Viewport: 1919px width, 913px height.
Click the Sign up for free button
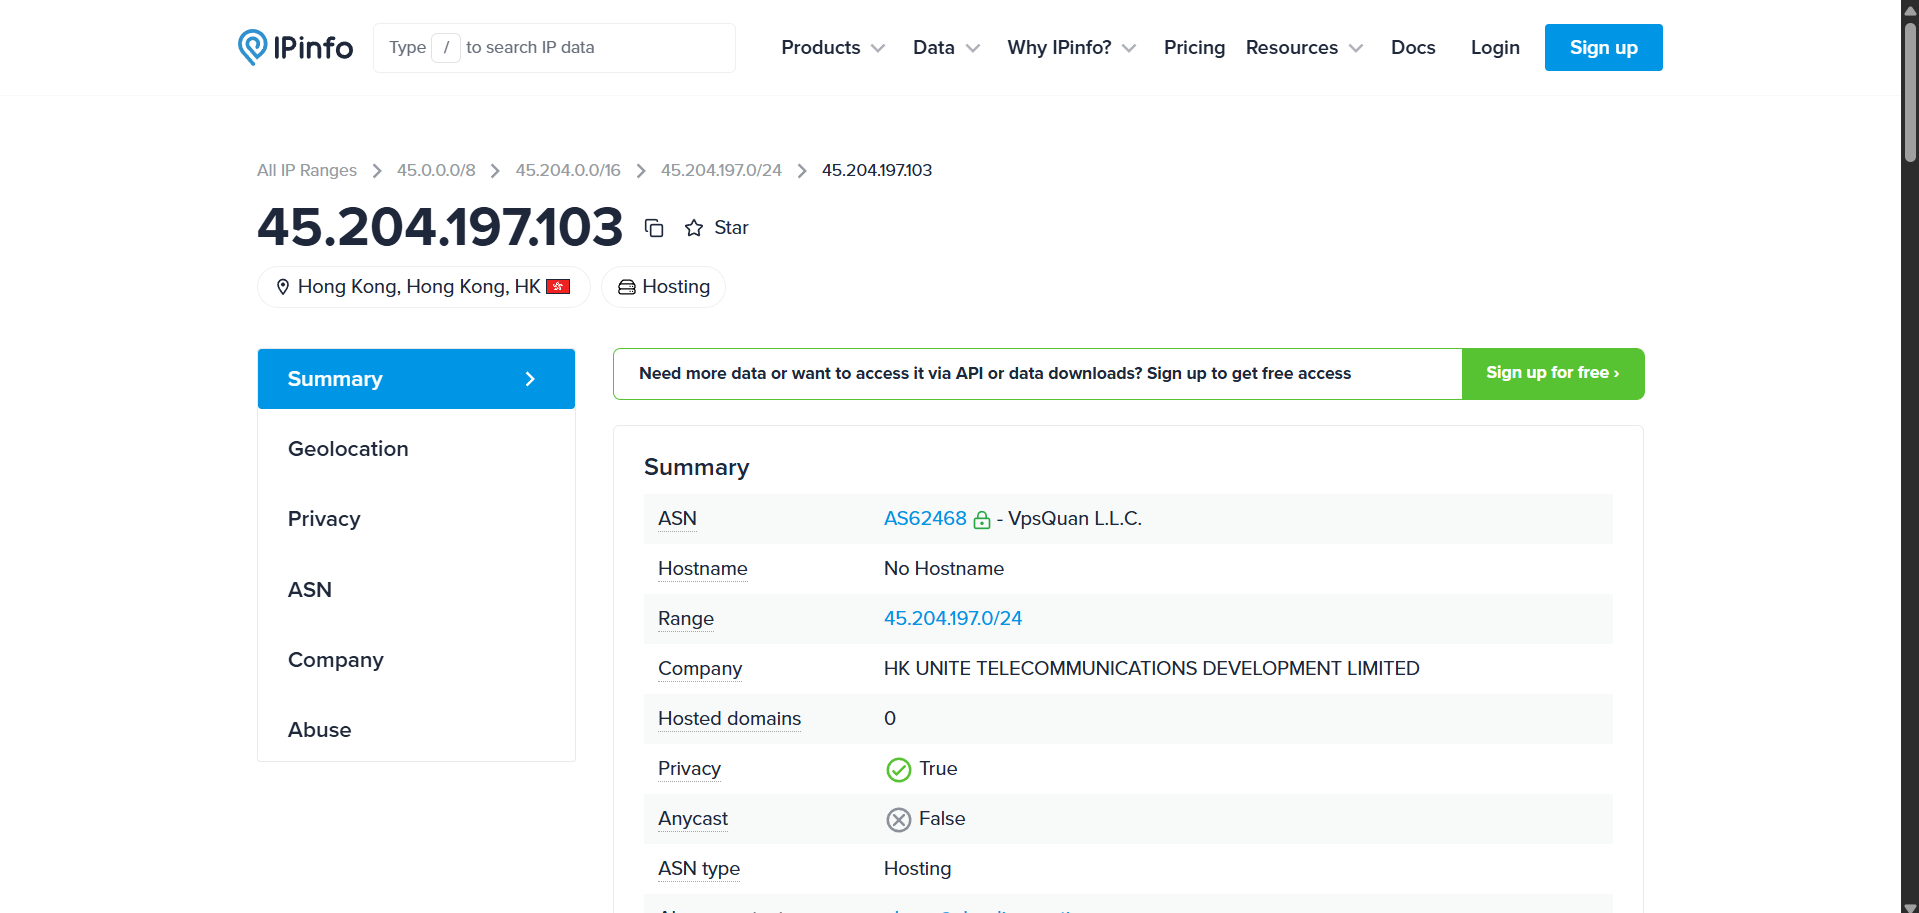(x=1553, y=373)
